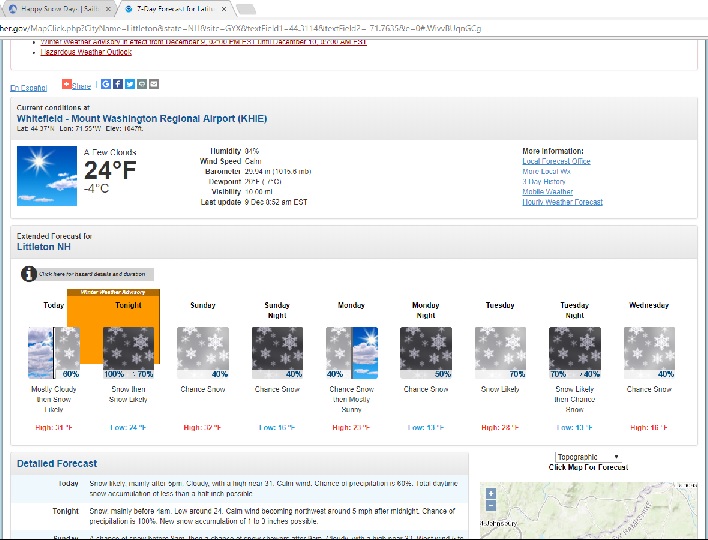The image size is (708, 540).
Task: Click the hazard details info icon
Action: pyautogui.click(x=29, y=274)
